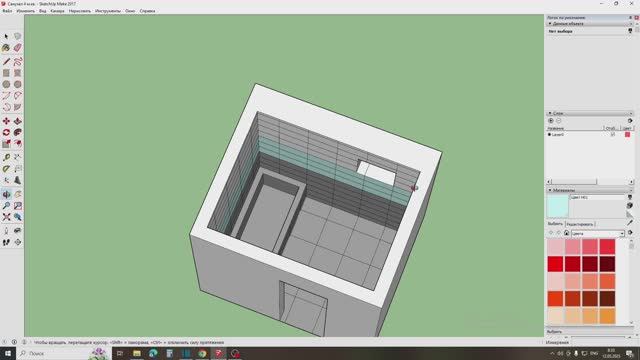Choose the Freehand drawing tool

click(18, 62)
